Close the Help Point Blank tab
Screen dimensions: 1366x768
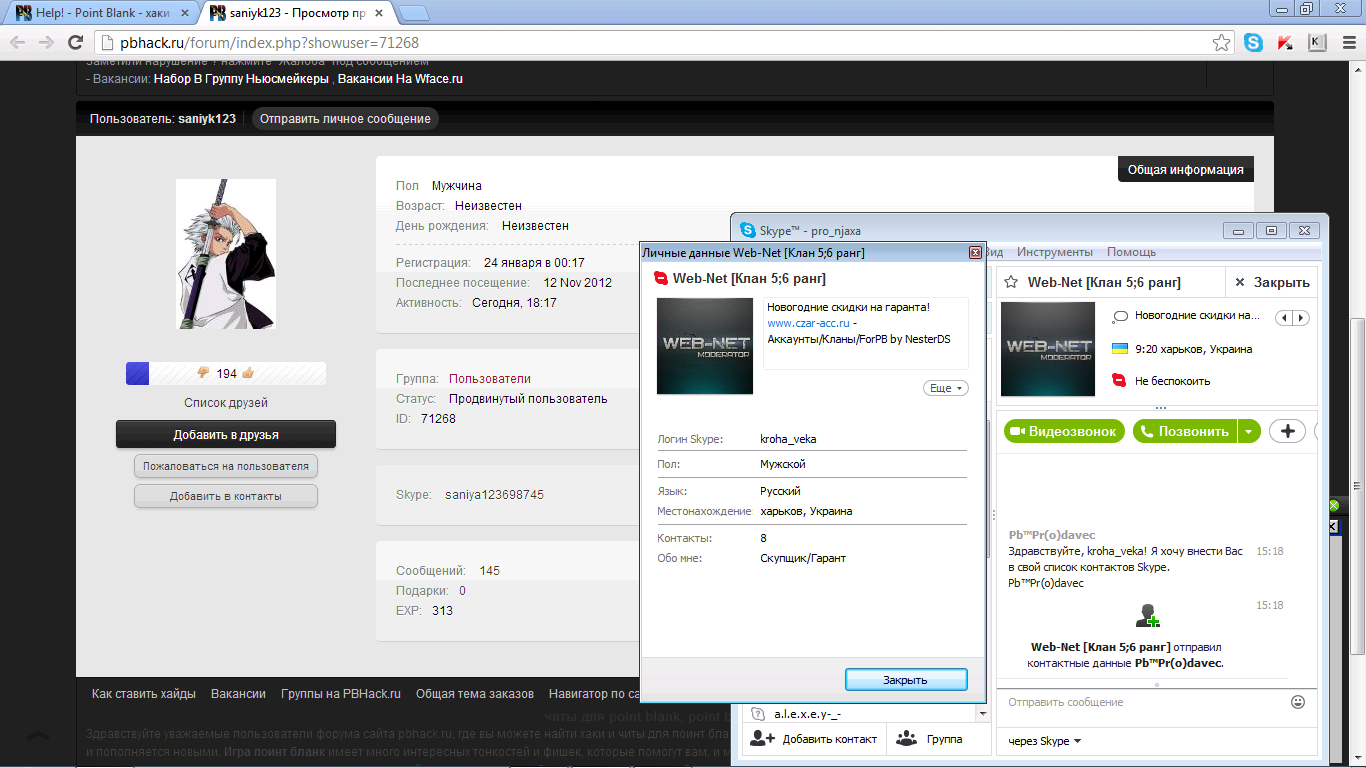coord(185,14)
